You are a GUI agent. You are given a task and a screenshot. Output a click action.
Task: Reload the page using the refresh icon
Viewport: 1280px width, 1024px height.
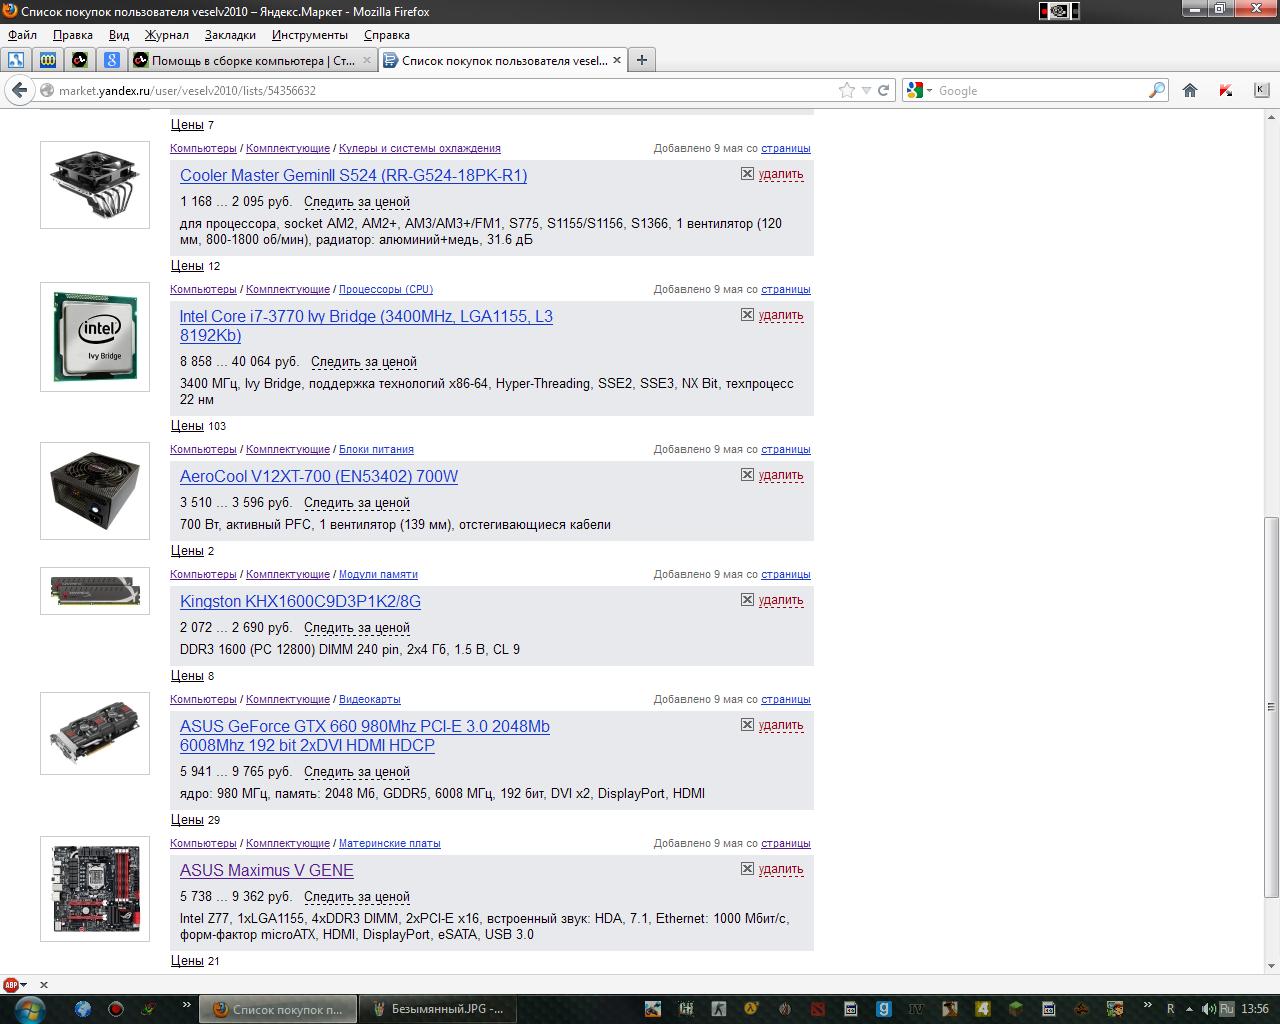(884, 90)
